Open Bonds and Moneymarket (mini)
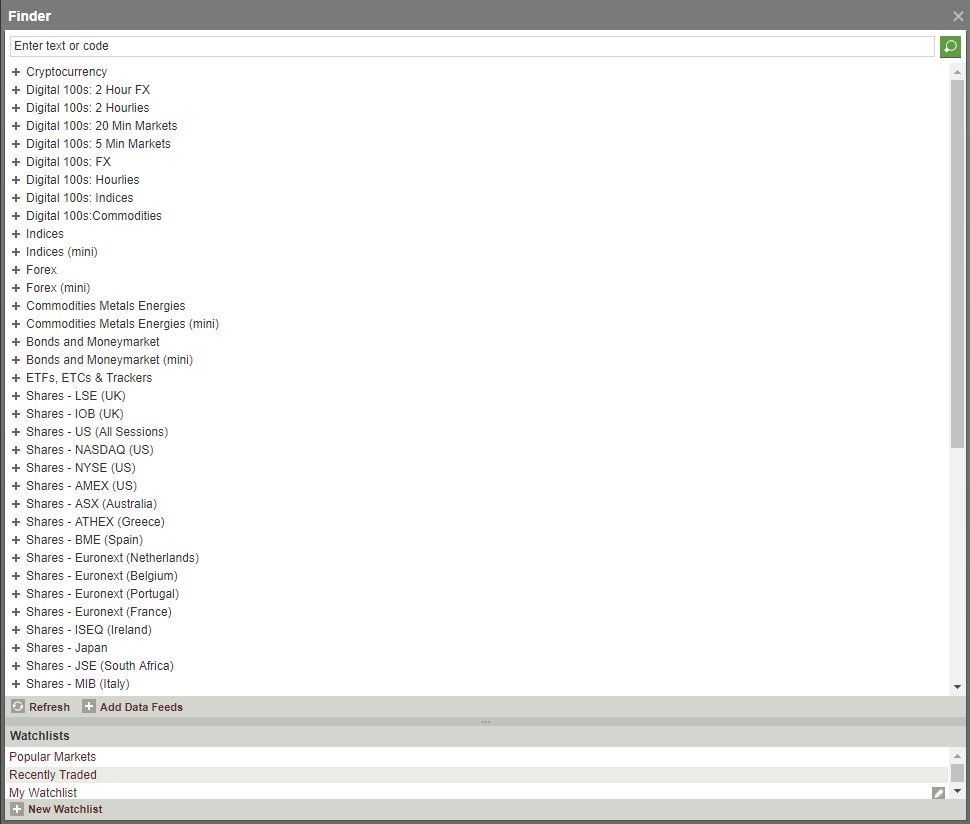The width and height of the screenshot is (970, 824). click(x=109, y=359)
